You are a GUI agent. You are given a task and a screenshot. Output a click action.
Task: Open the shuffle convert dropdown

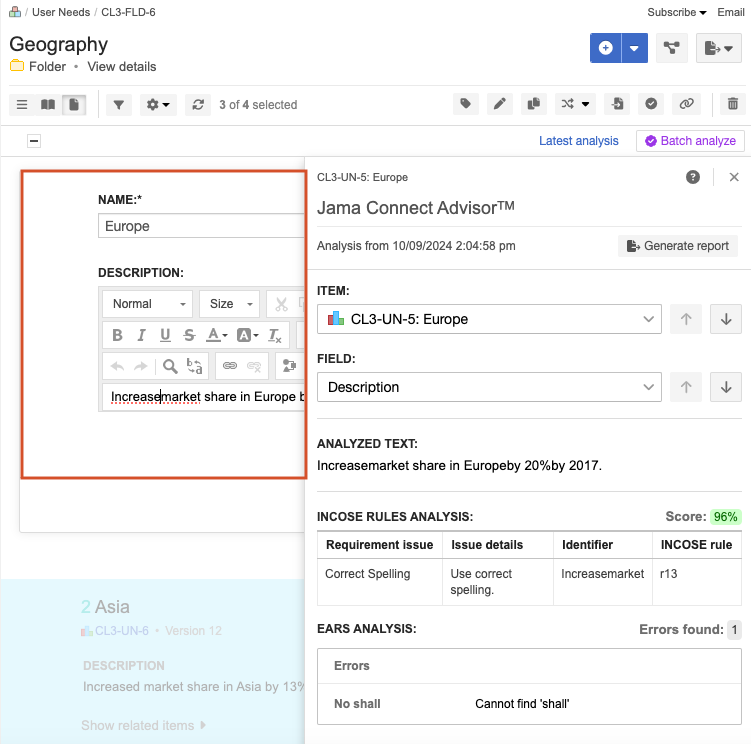point(575,104)
